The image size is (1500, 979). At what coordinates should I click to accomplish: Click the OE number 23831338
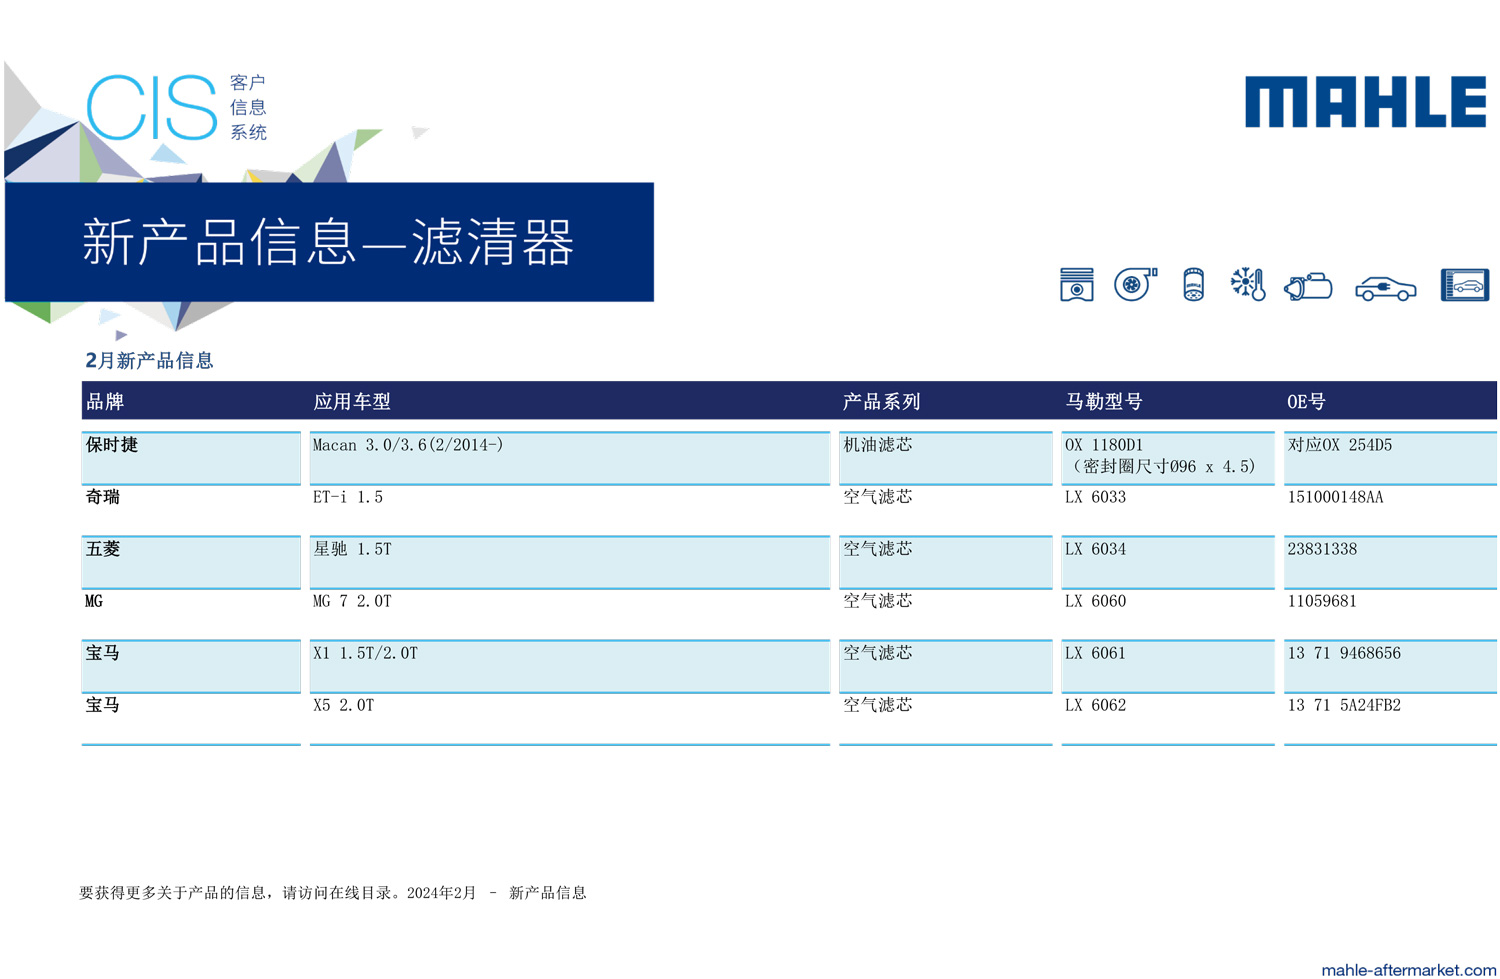[1322, 549]
